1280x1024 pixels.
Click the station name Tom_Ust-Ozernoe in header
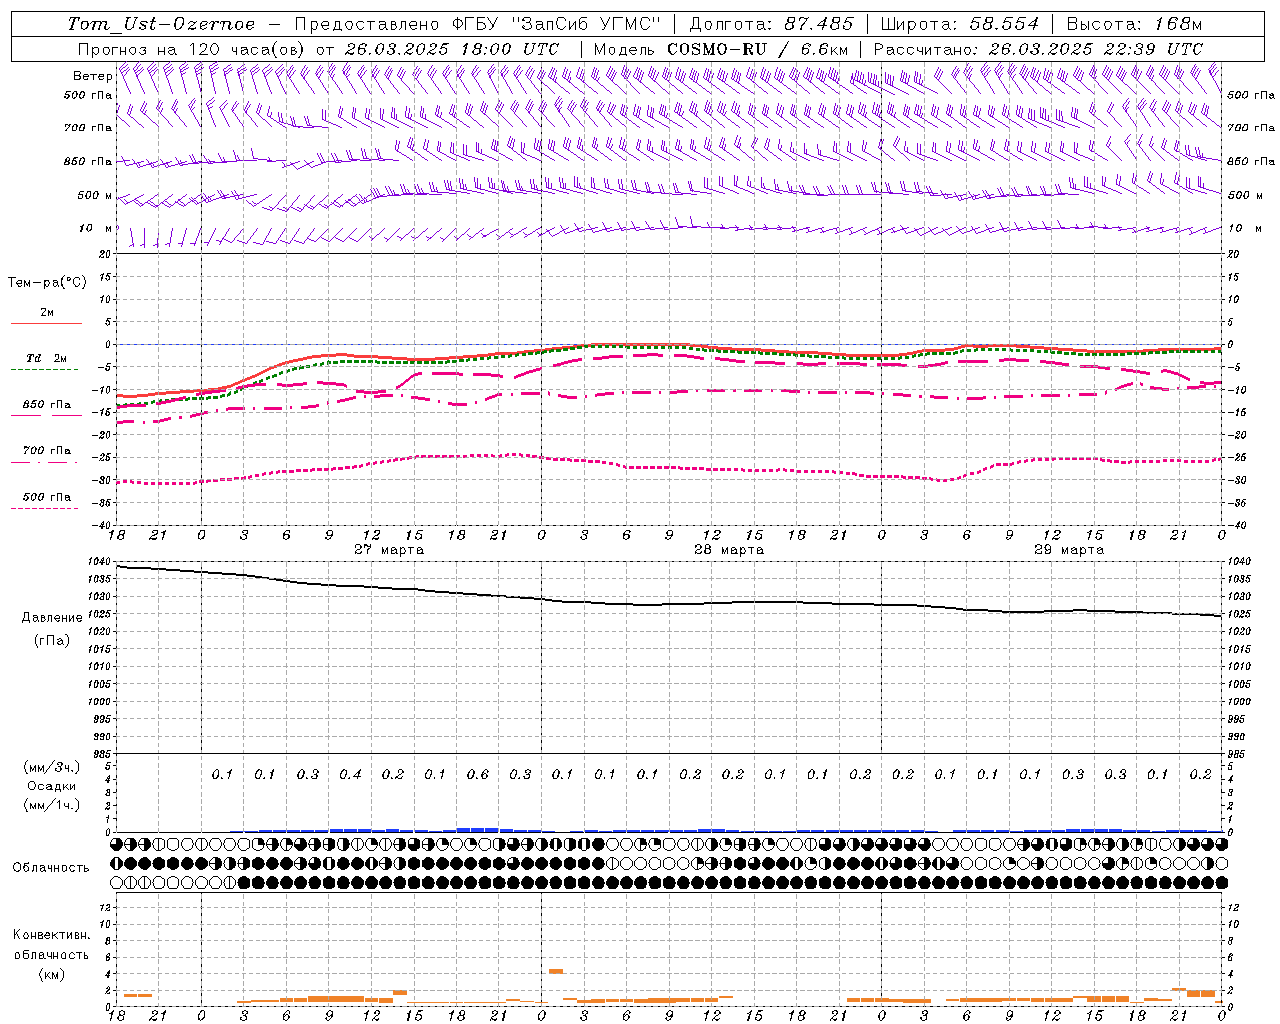click(161, 24)
